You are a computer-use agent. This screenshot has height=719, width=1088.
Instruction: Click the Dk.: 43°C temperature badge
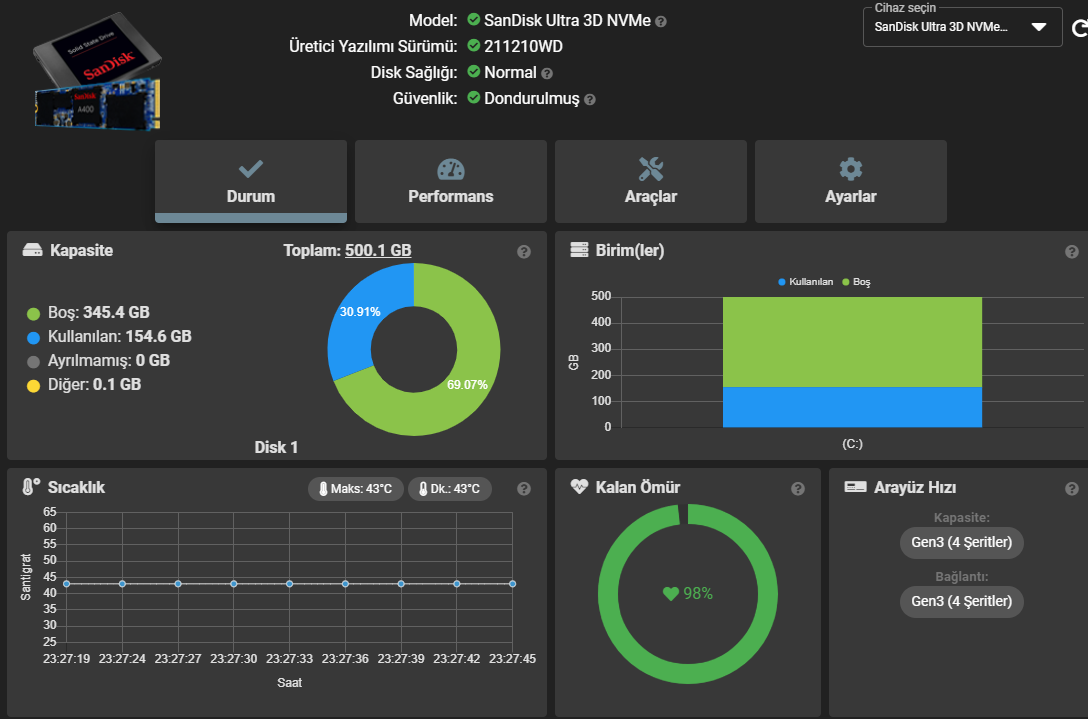tap(450, 489)
